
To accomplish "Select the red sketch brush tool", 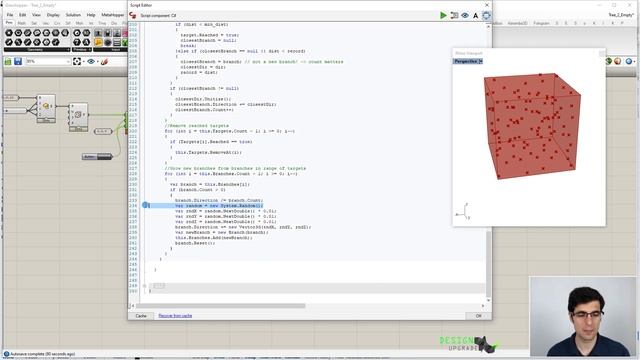I will (x=104, y=61).
